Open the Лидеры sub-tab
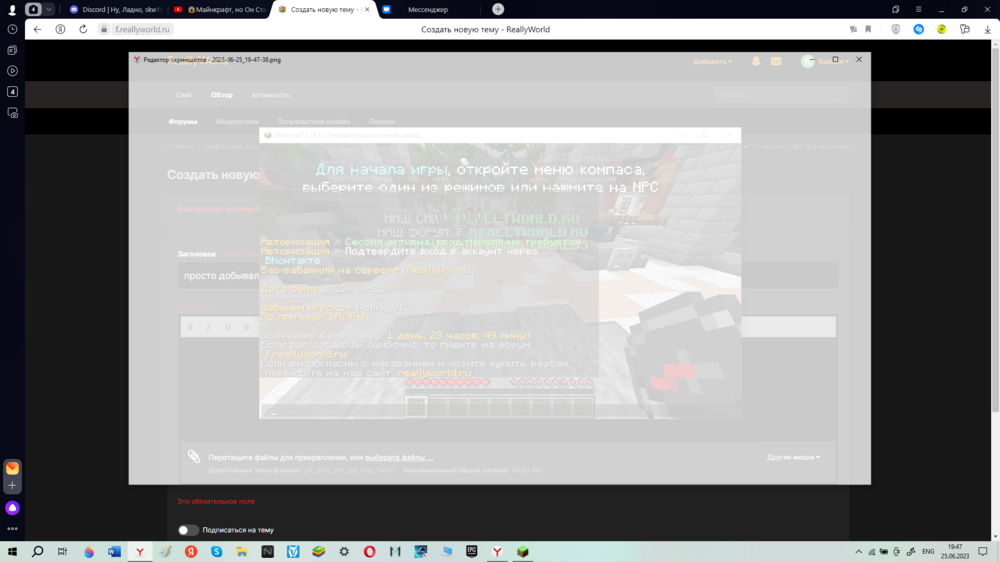The height and width of the screenshot is (562, 1000). (381, 121)
